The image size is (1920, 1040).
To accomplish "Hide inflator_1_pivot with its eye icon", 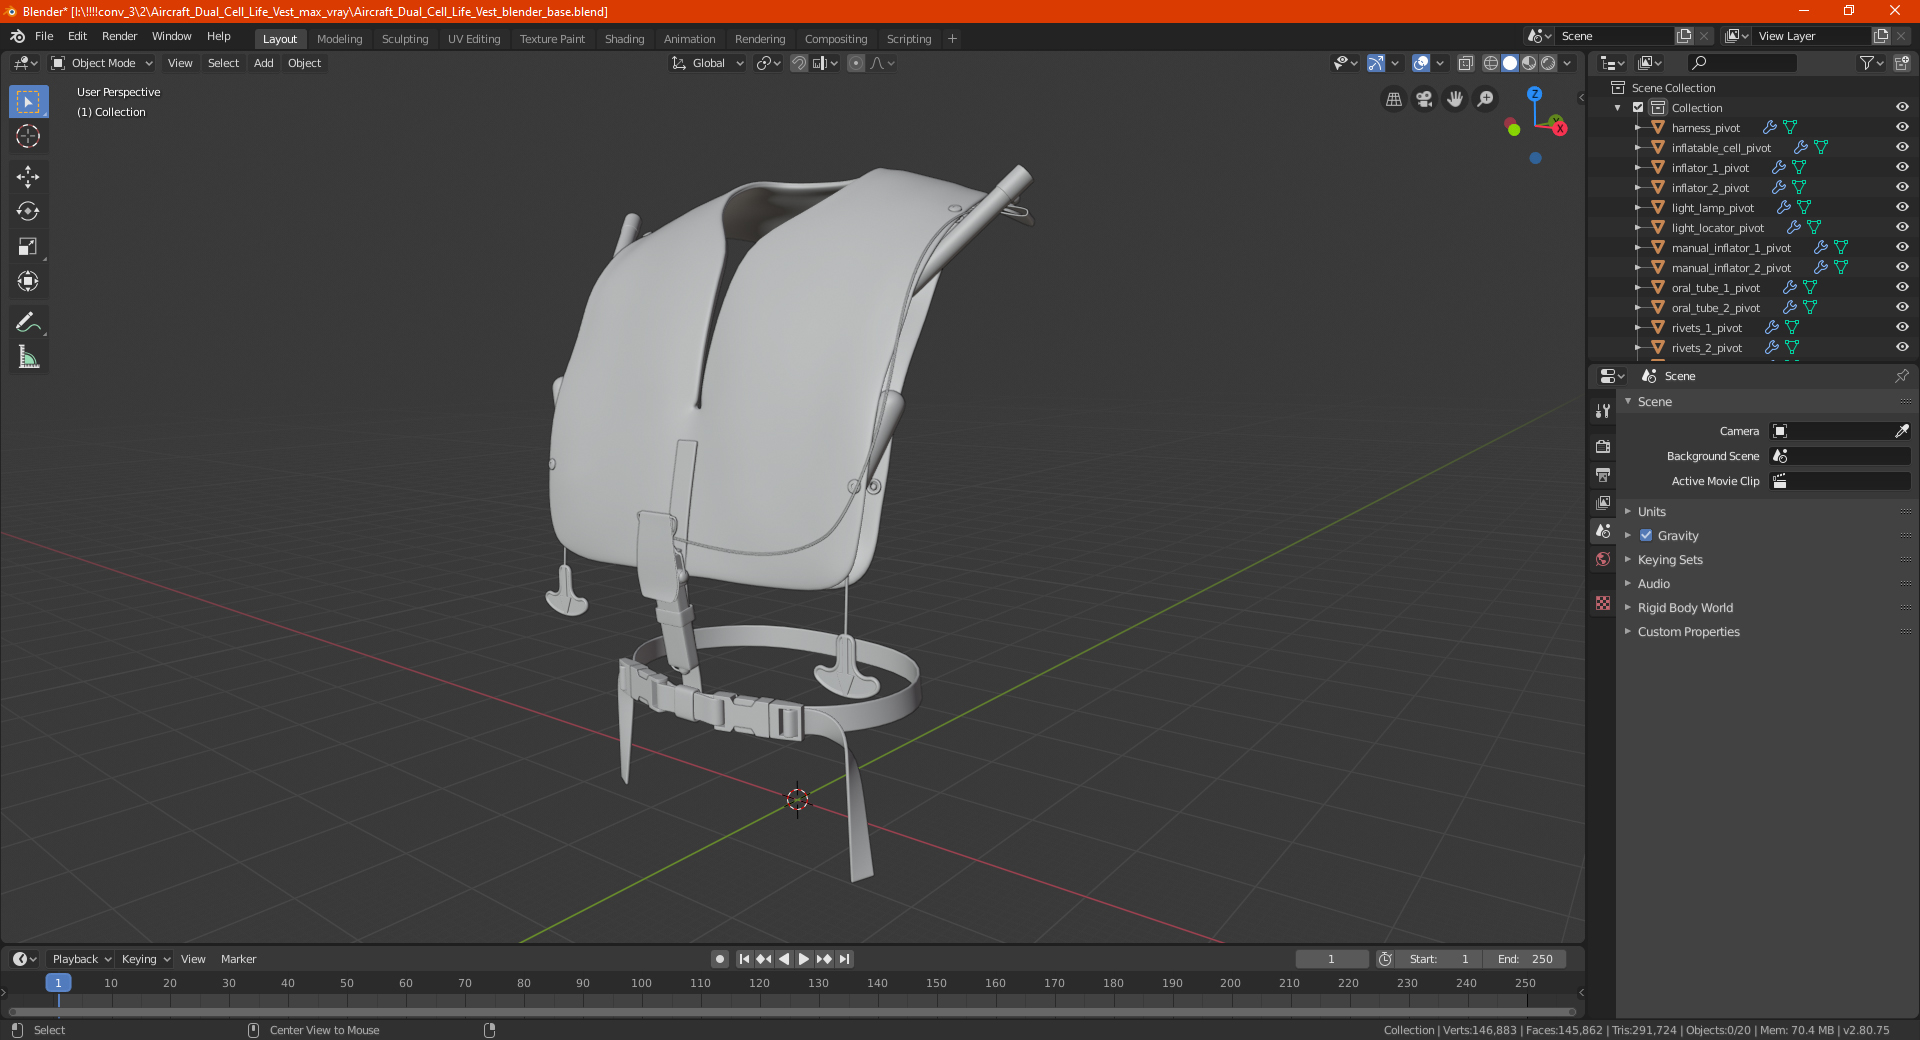I will [x=1902, y=168].
